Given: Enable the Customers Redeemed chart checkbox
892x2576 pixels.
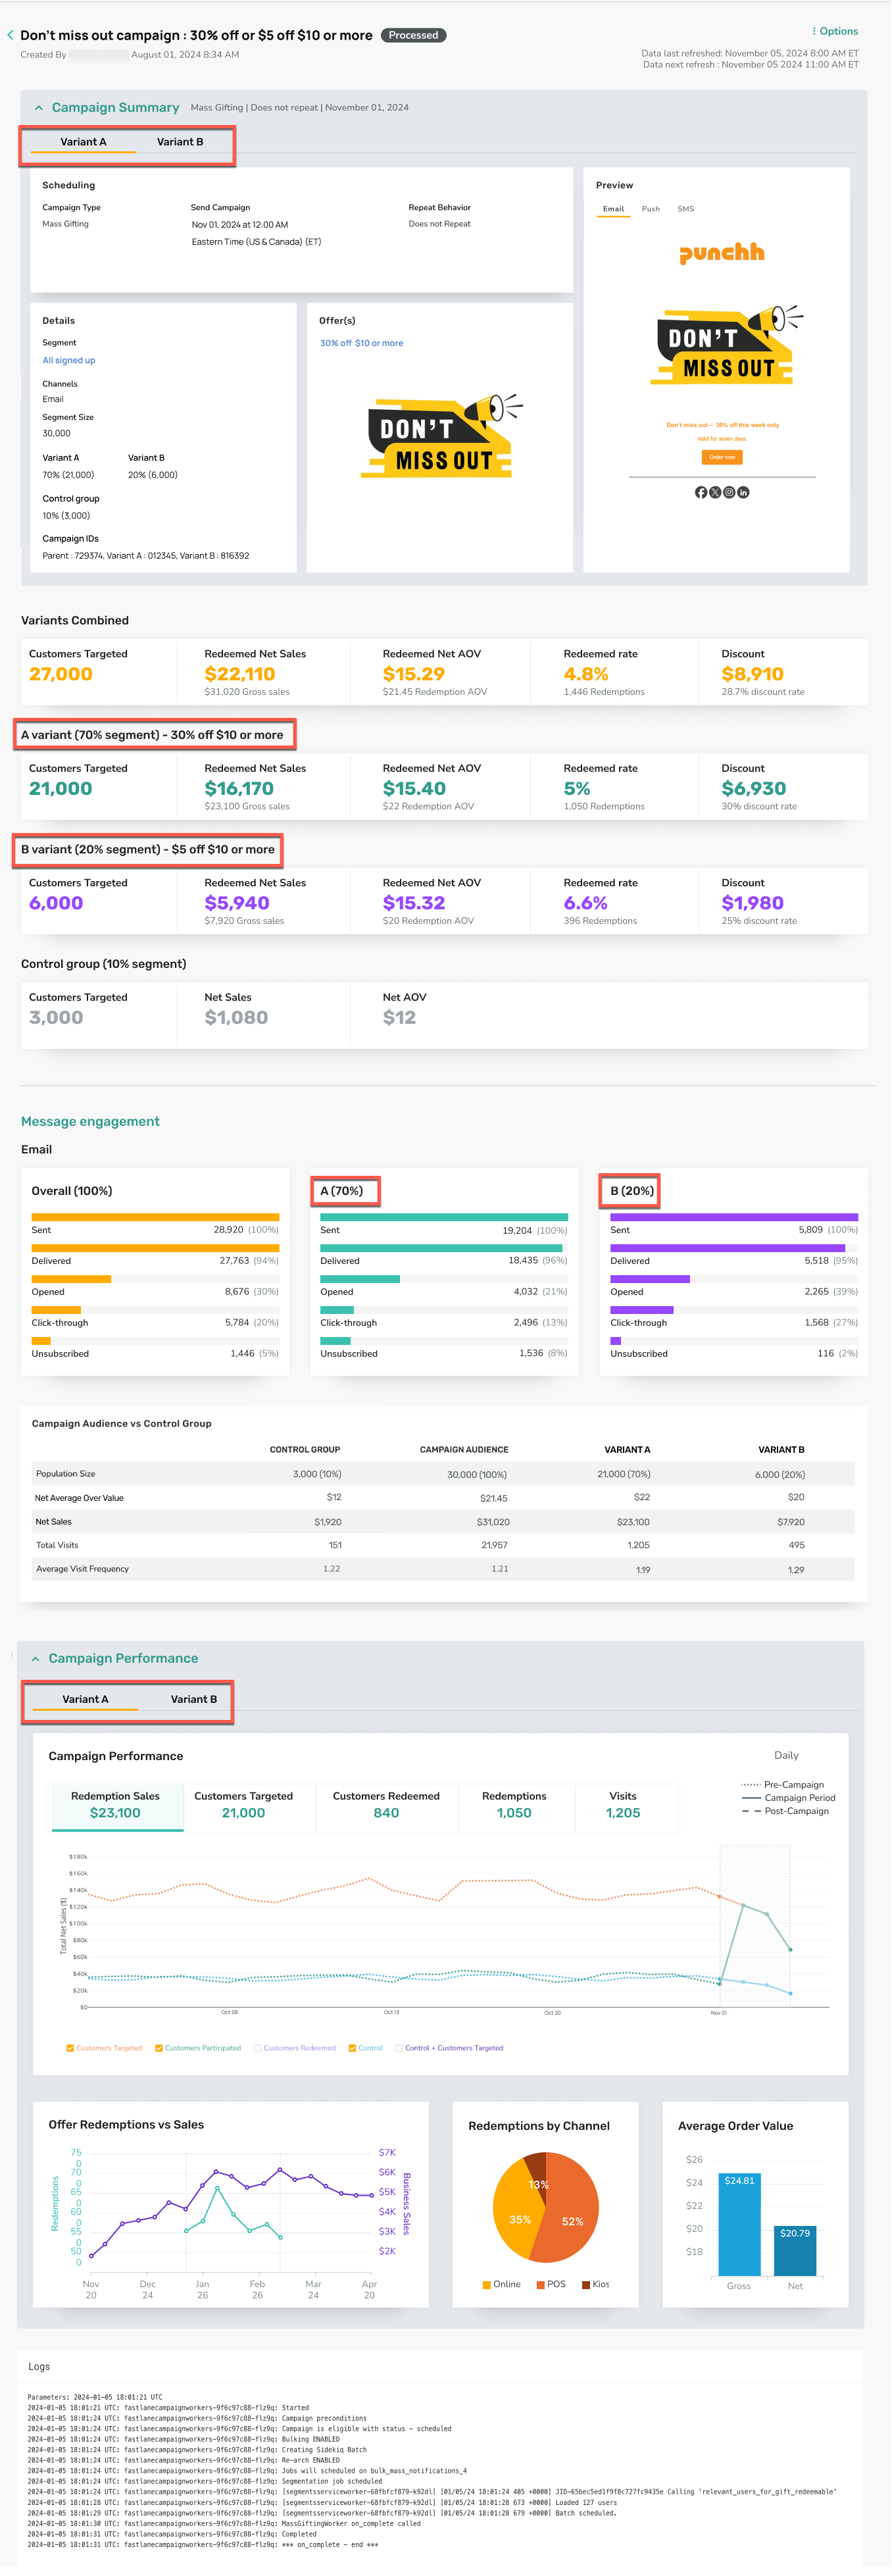Looking at the screenshot, I should 258,2048.
